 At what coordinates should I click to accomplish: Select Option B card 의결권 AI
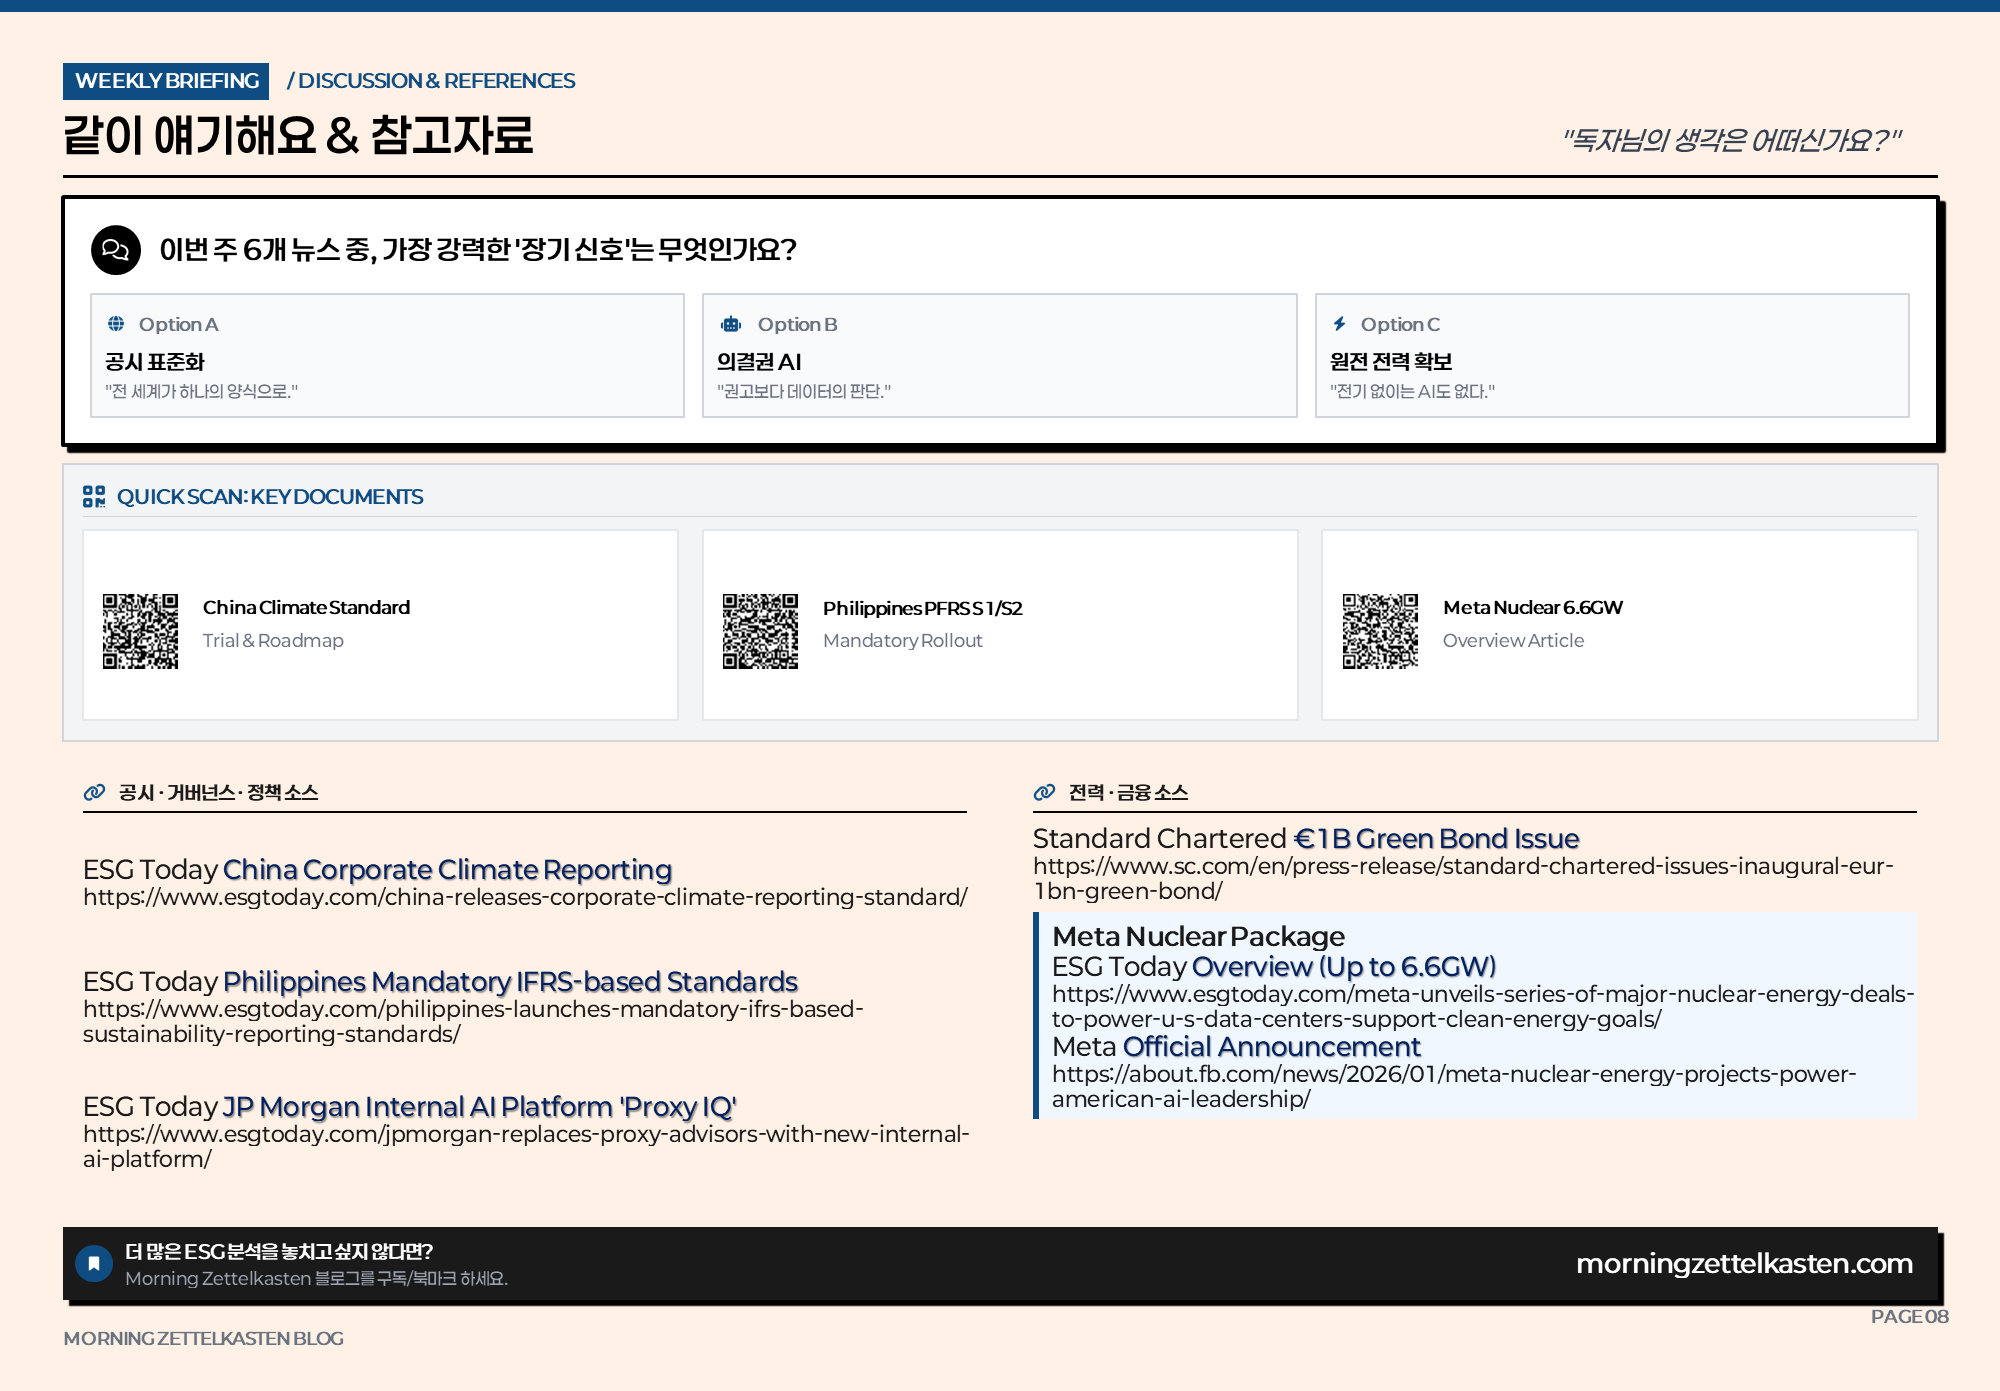tap(999, 355)
